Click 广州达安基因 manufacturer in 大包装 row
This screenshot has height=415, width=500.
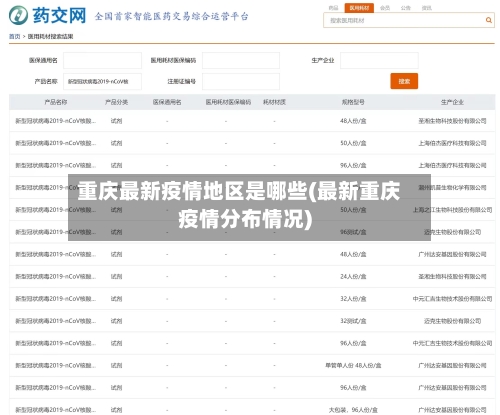[x=452, y=410]
